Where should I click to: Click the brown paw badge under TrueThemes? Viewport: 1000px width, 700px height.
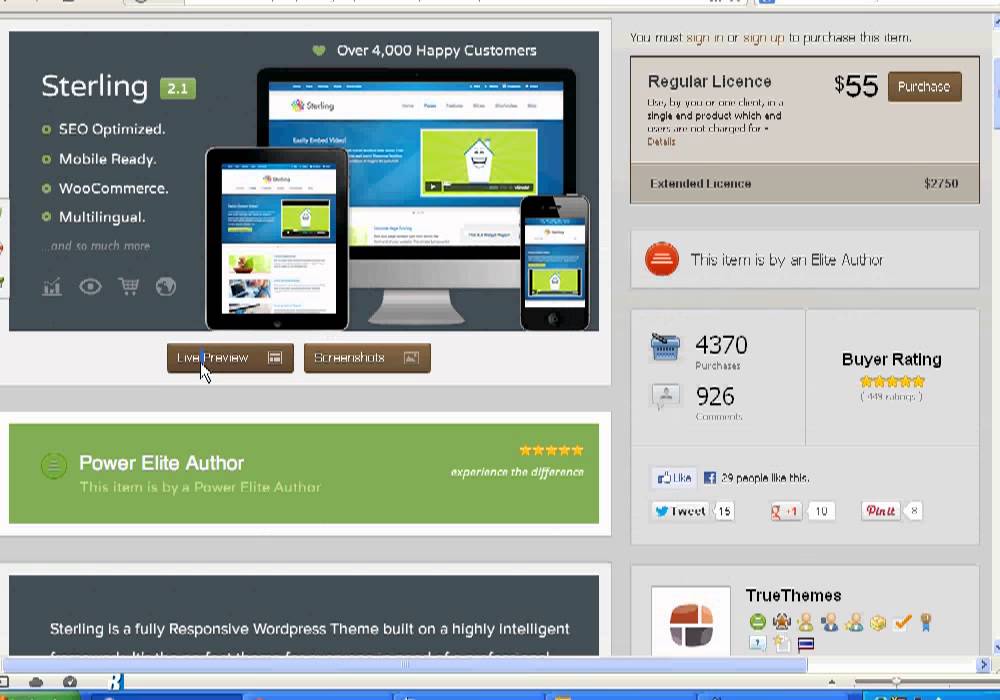pos(781,622)
